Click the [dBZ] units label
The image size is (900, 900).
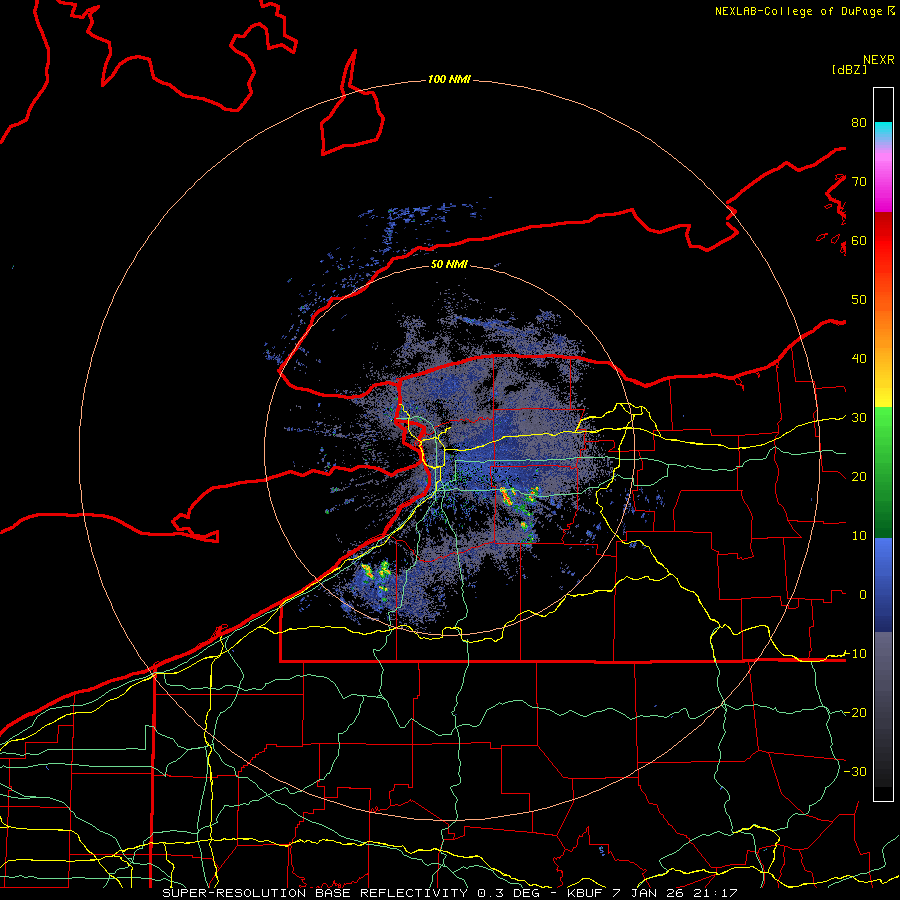tap(849, 69)
